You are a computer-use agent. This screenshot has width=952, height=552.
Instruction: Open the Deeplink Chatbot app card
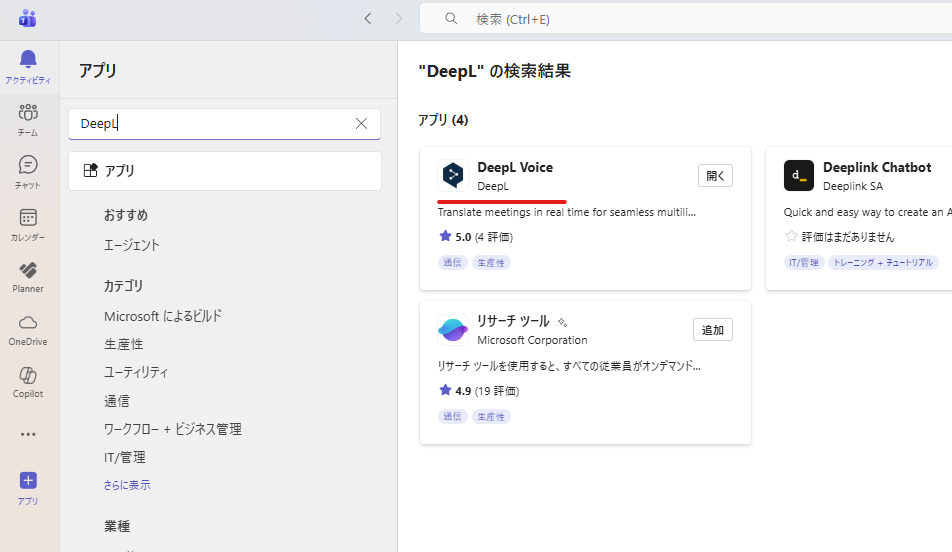click(x=876, y=168)
